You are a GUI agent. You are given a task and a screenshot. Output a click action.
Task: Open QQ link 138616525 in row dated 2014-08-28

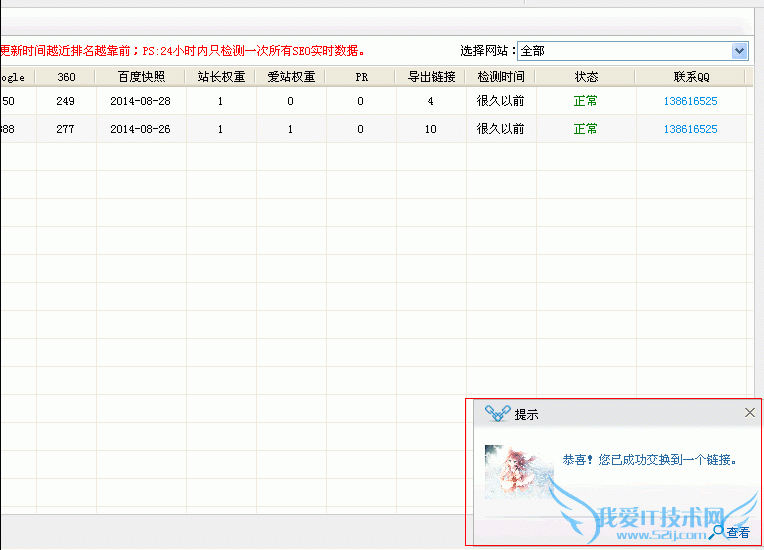tap(690, 101)
